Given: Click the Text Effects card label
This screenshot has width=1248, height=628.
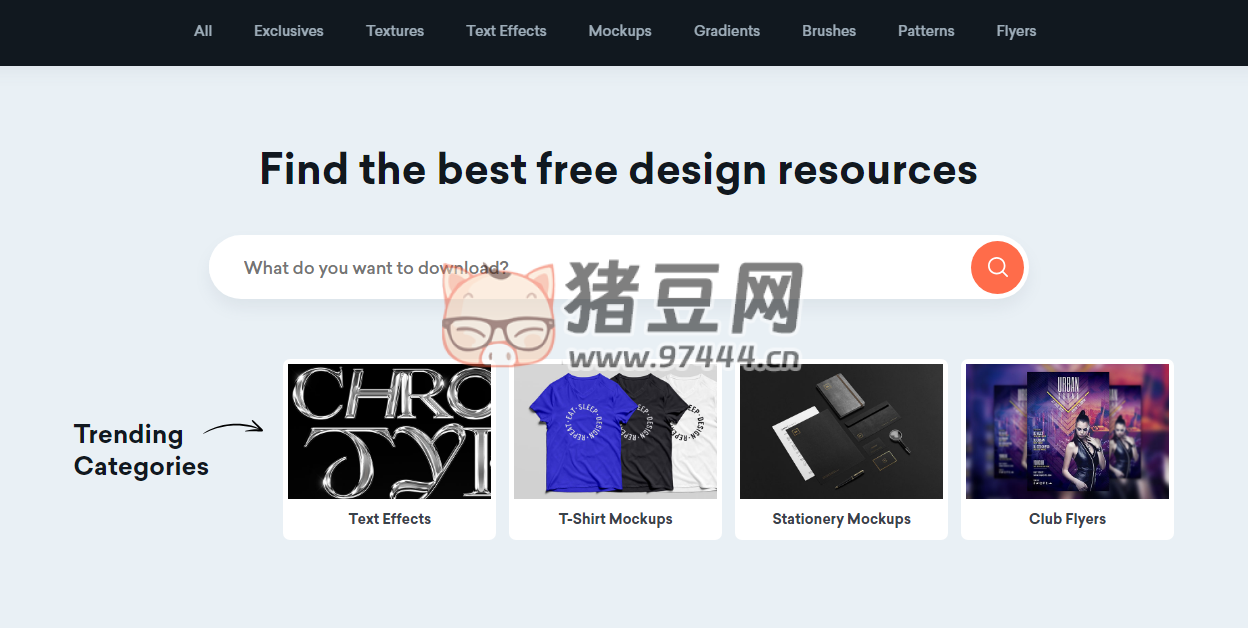Looking at the screenshot, I should pyautogui.click(x=389, y=519).
